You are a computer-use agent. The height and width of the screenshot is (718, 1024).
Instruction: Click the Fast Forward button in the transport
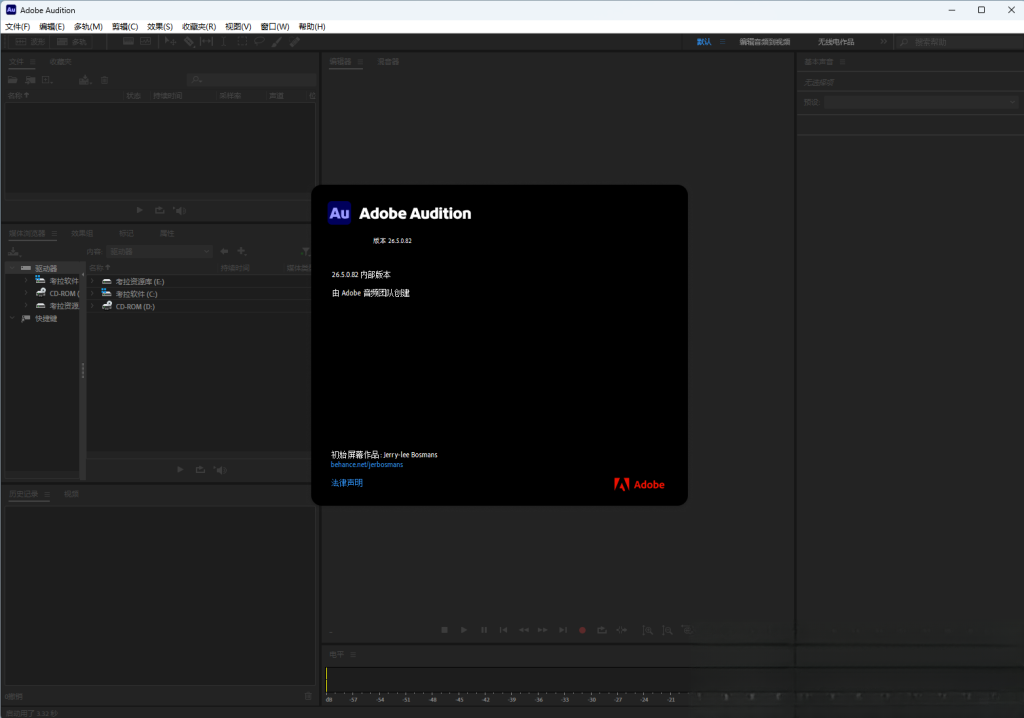coord(543,630)
